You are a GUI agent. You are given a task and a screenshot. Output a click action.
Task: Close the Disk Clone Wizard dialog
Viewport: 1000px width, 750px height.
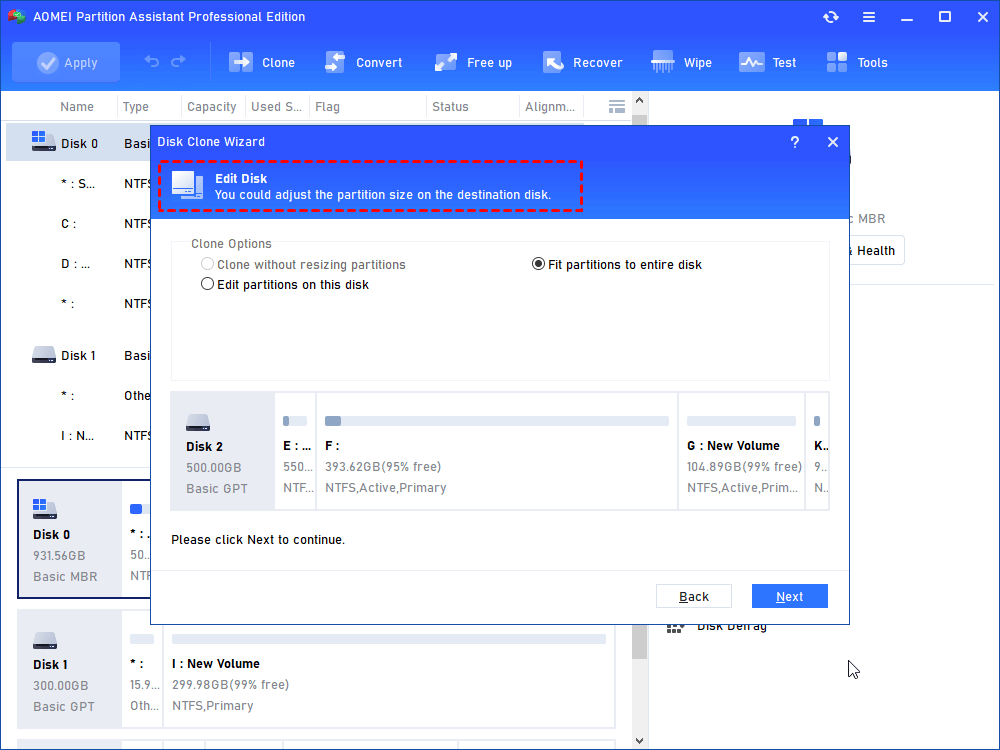pyautogui.click(x=833, y=142)
